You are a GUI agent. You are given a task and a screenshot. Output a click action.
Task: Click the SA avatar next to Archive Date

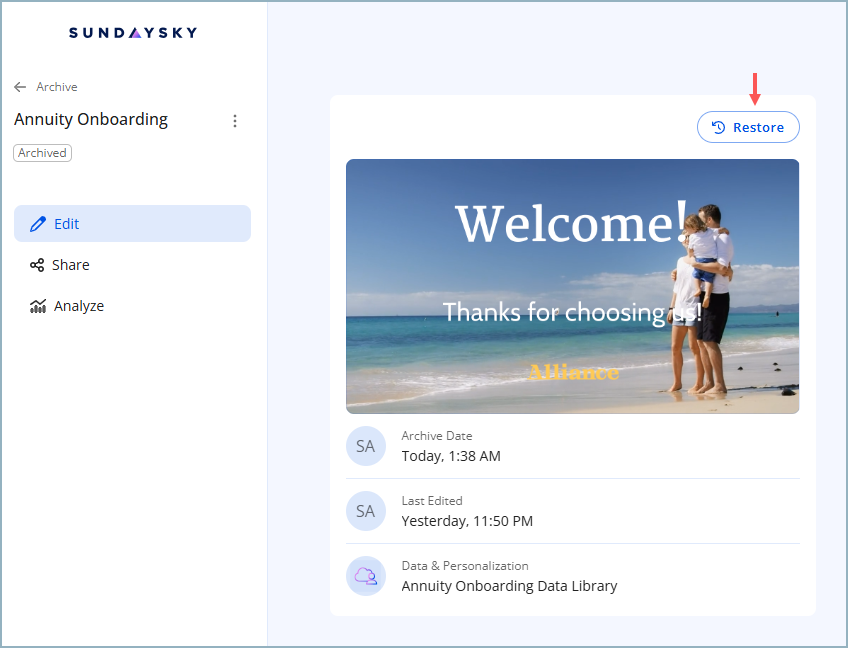[366, 446]
